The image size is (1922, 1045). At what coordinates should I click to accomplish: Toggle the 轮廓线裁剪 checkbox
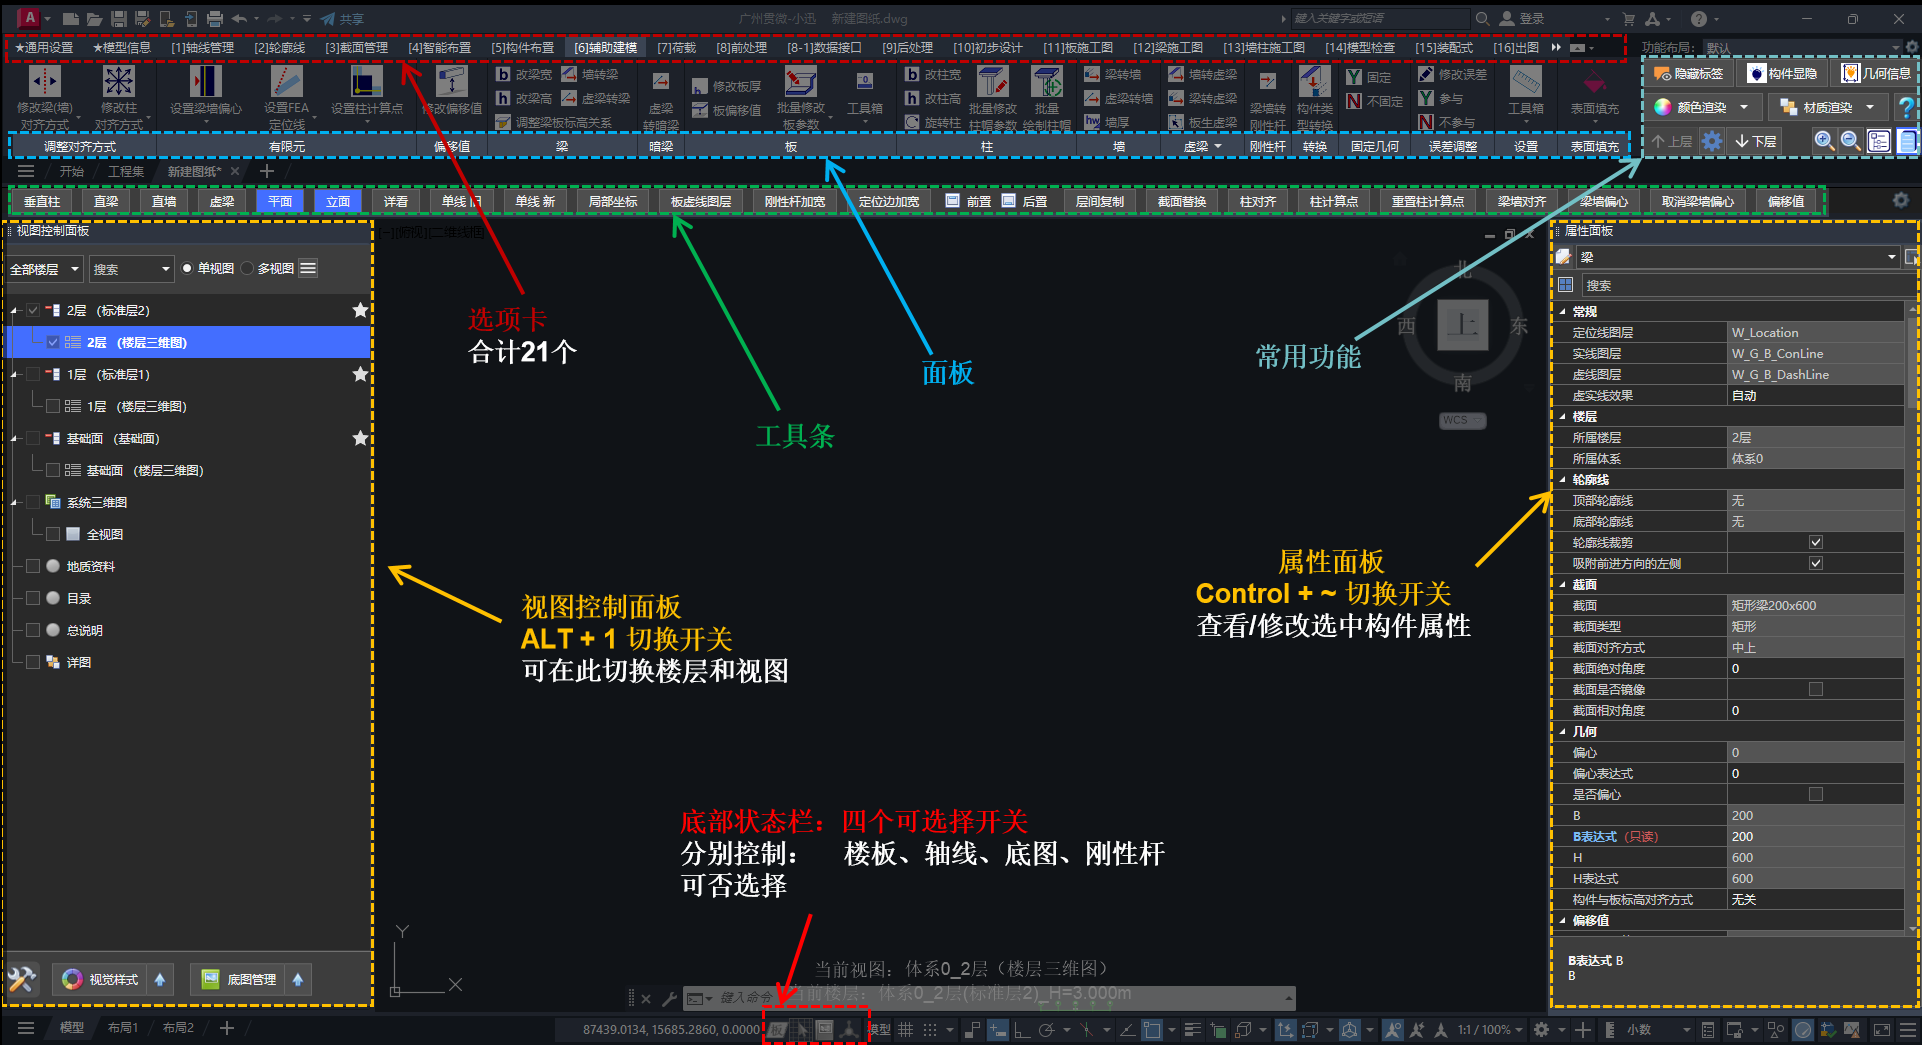[1816, 542]
